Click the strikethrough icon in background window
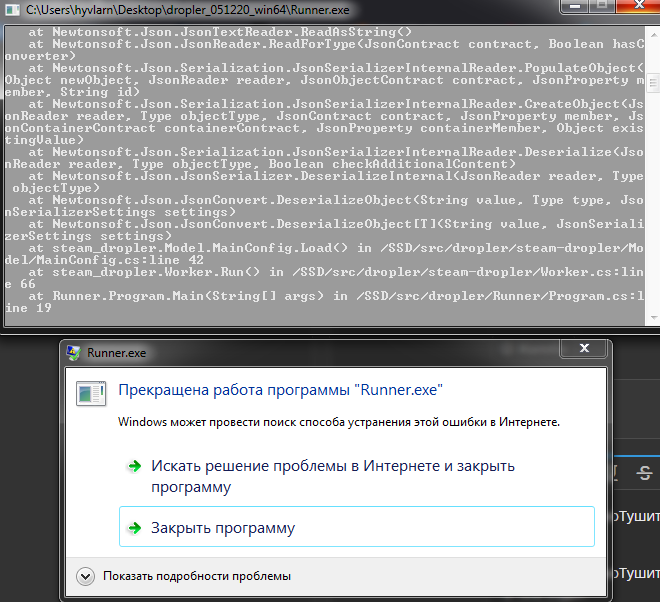The image size is (660, 602). pyautogui.click(x=644, y=473)
